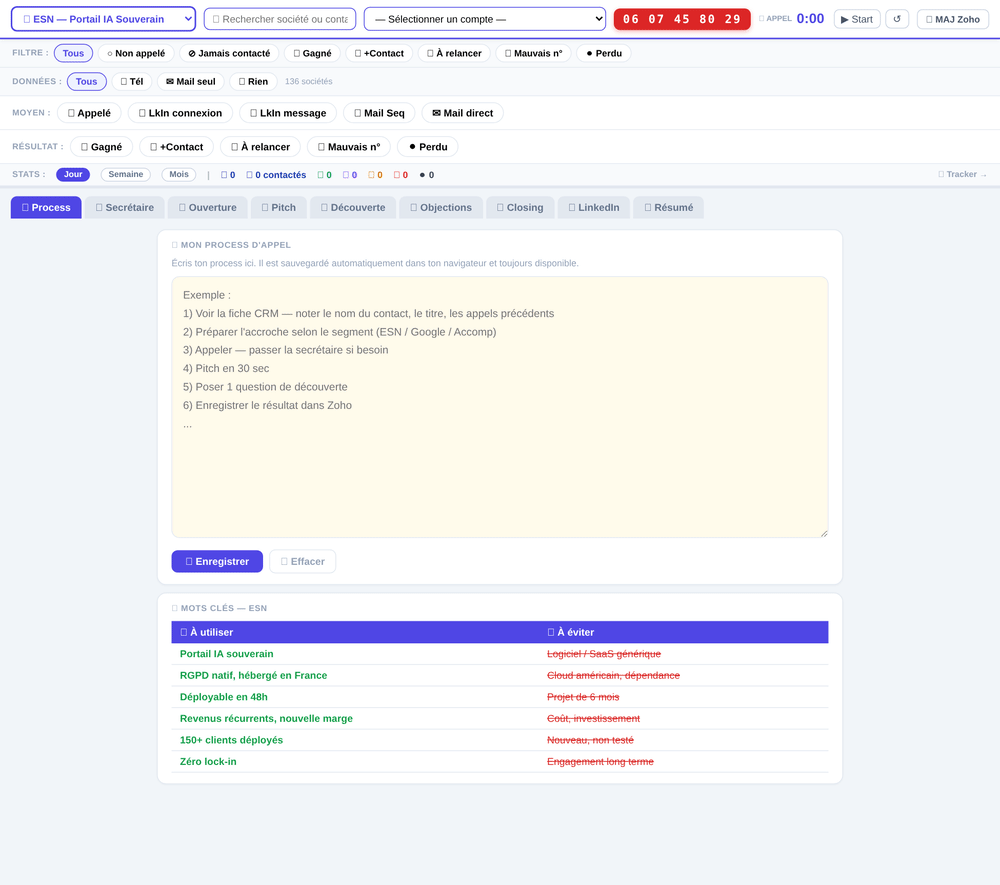Click the À utiliser column header
The width and height of the screenshot is (1000, 885).
pos(355,632)
